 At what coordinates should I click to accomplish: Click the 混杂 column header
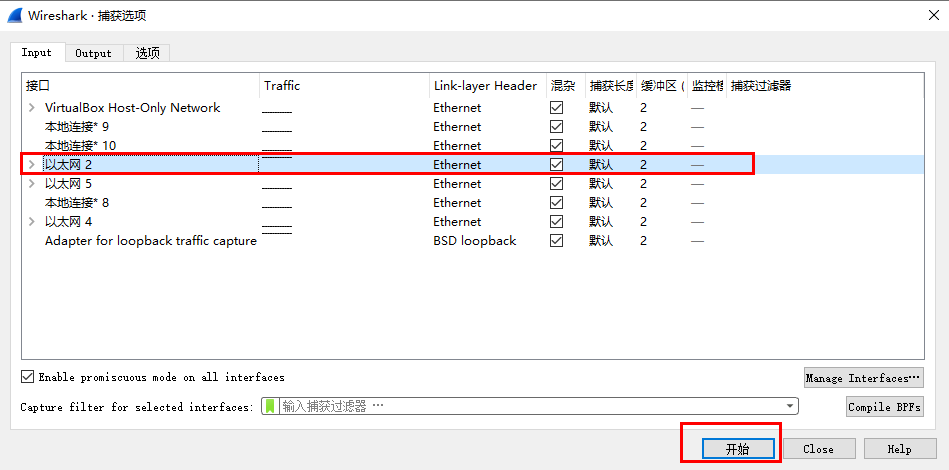[565, 86]
